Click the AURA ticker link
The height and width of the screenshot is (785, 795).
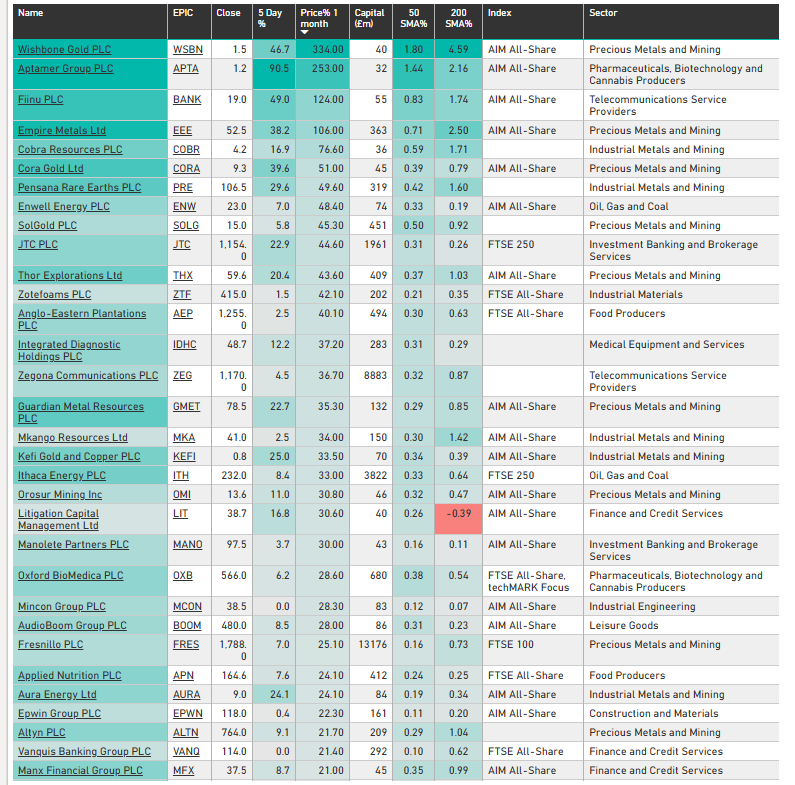pyautogui.click(x=187, y=695)
